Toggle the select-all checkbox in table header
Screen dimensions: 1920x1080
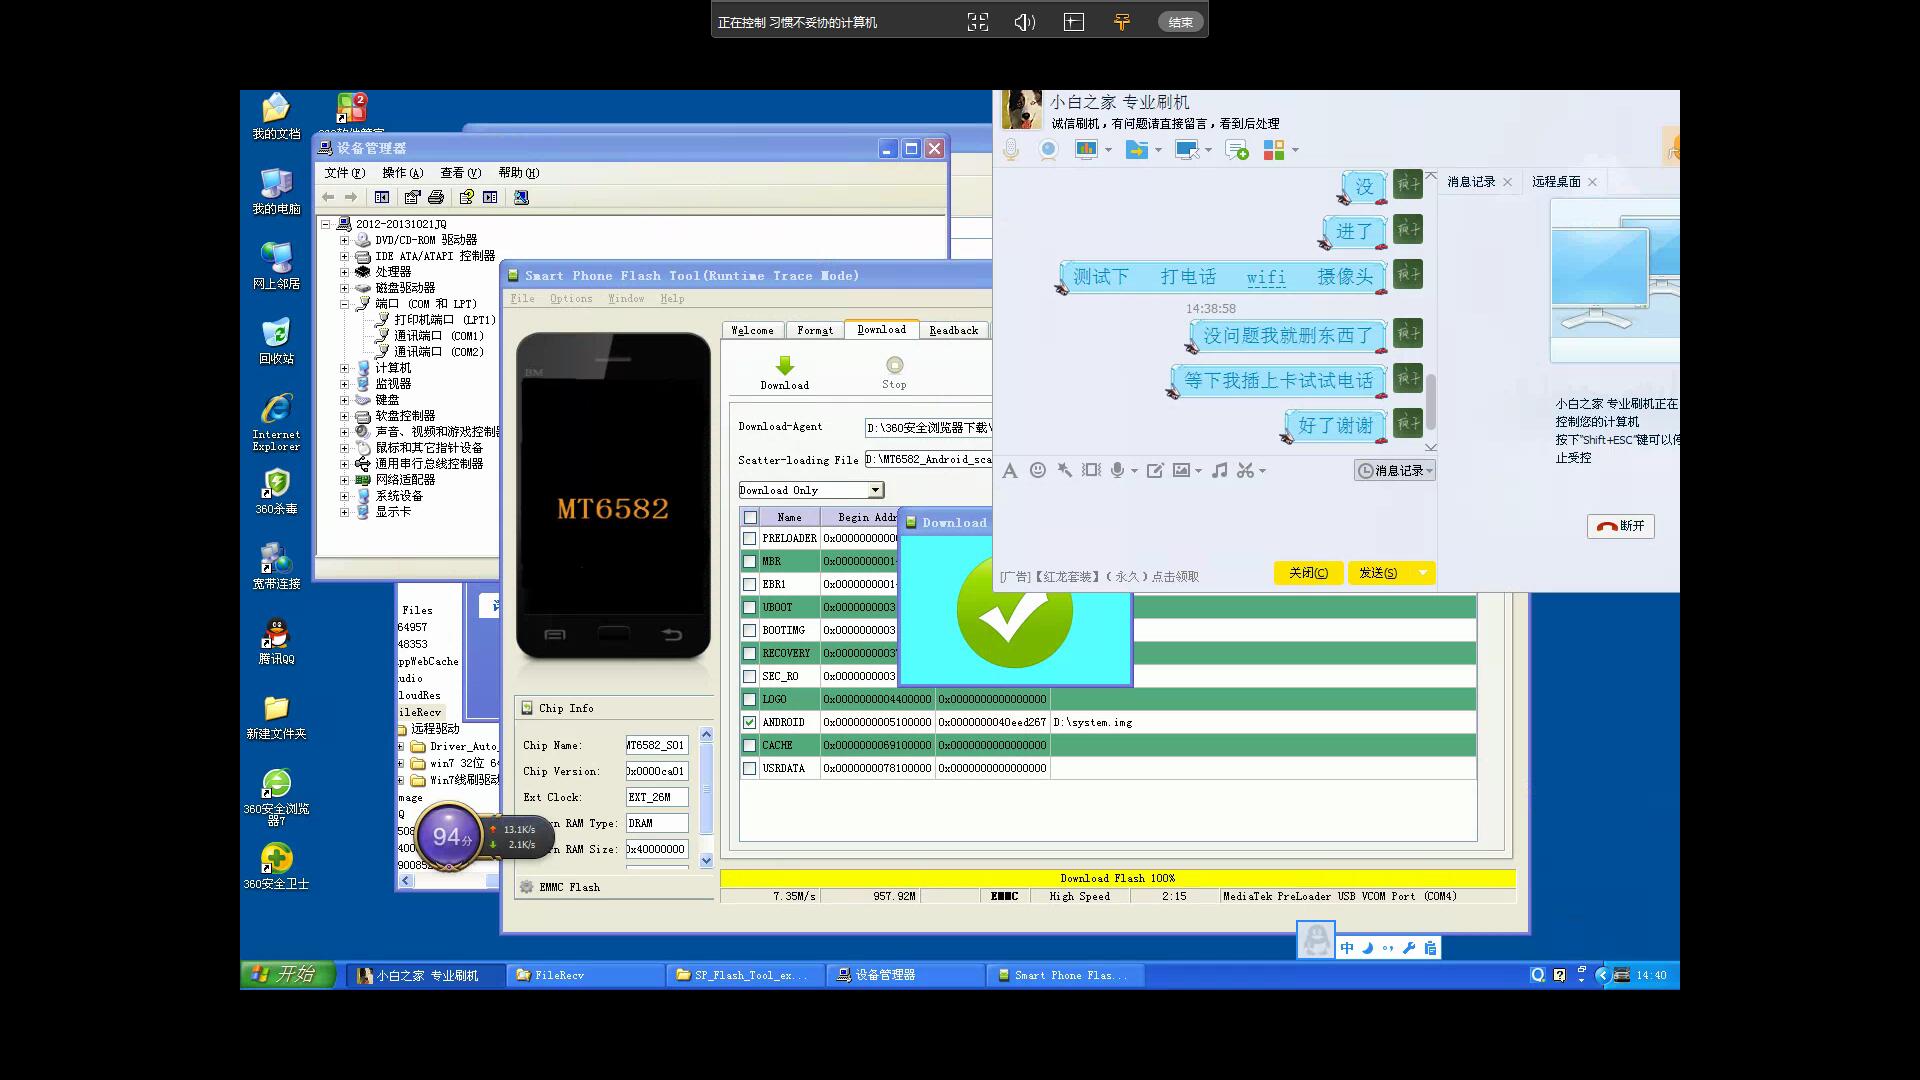[750, 517]
